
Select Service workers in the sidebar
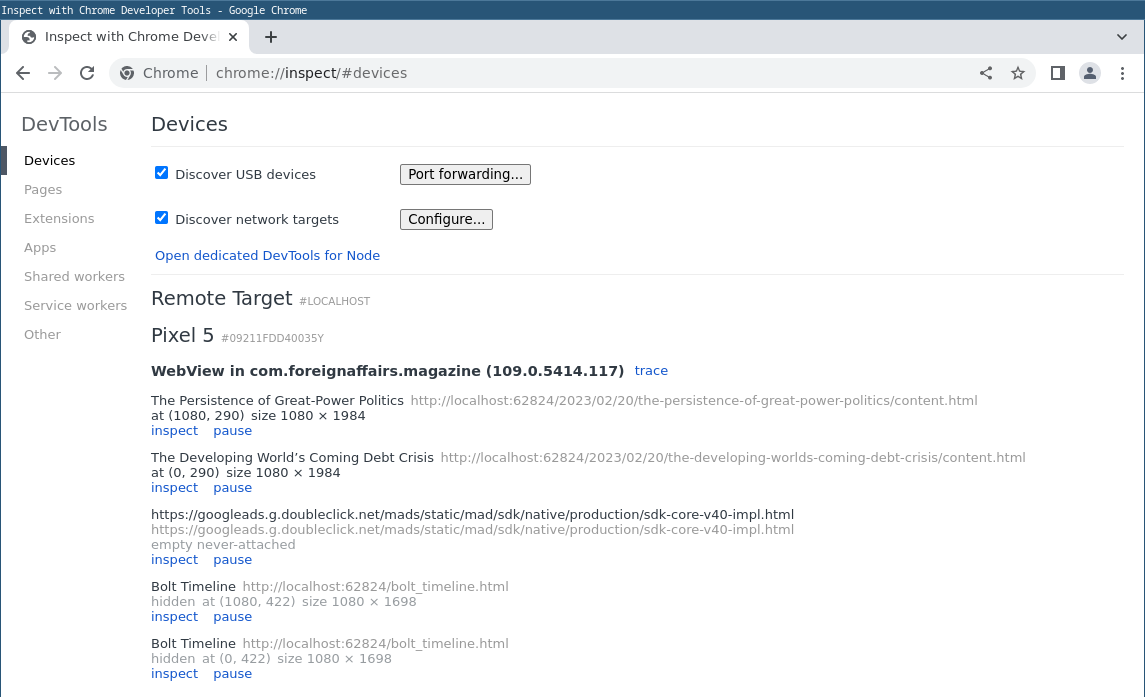(x=75, y=305)
